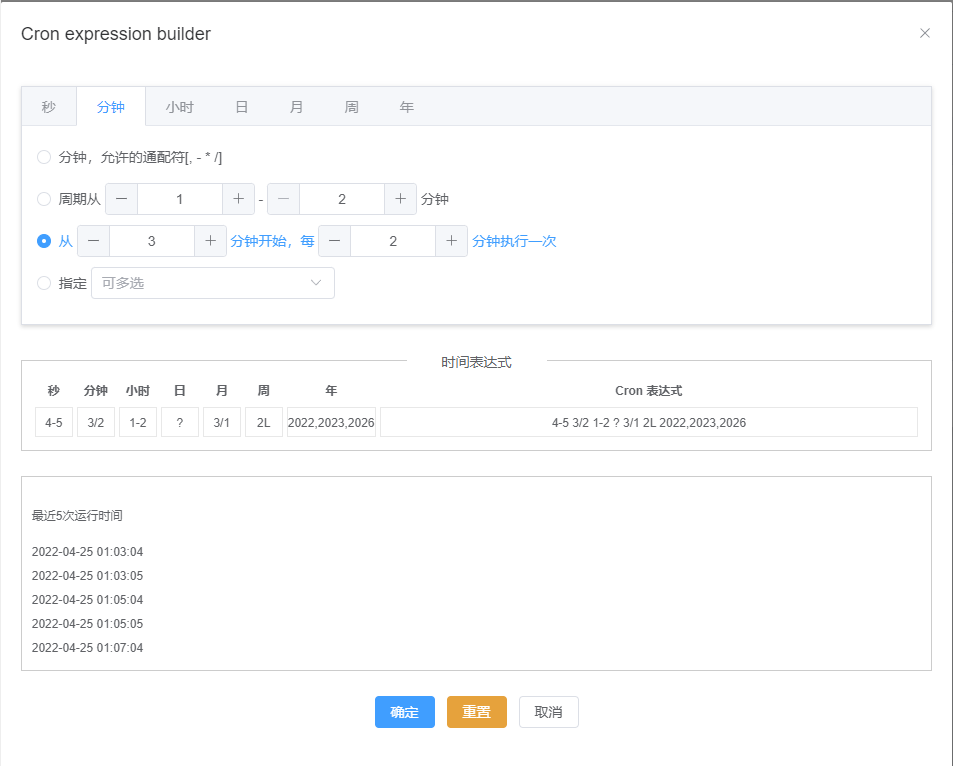Click the 确定 button
Image resolution: width=953 pixels, height=766 pixels.
[405, 712]
